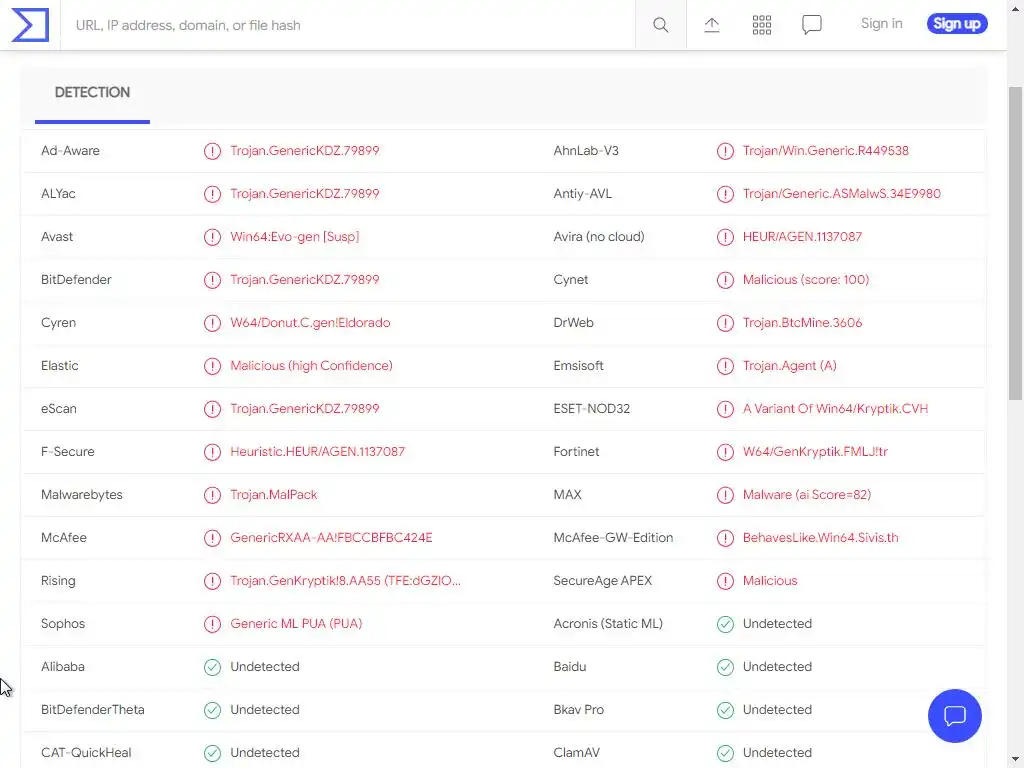Select Trojan/Generic.ASMalwS.34E9980 detection text
Screen dimensions: 1024x768
point(842,193)
